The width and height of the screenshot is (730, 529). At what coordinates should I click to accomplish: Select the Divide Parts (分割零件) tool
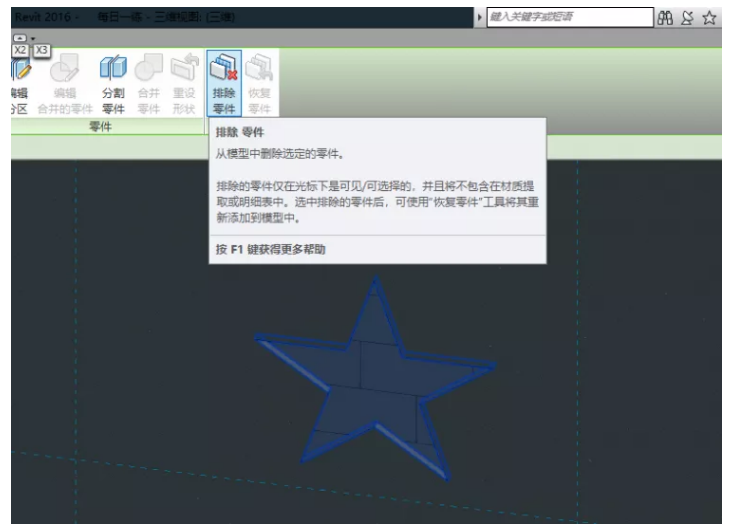113,83
